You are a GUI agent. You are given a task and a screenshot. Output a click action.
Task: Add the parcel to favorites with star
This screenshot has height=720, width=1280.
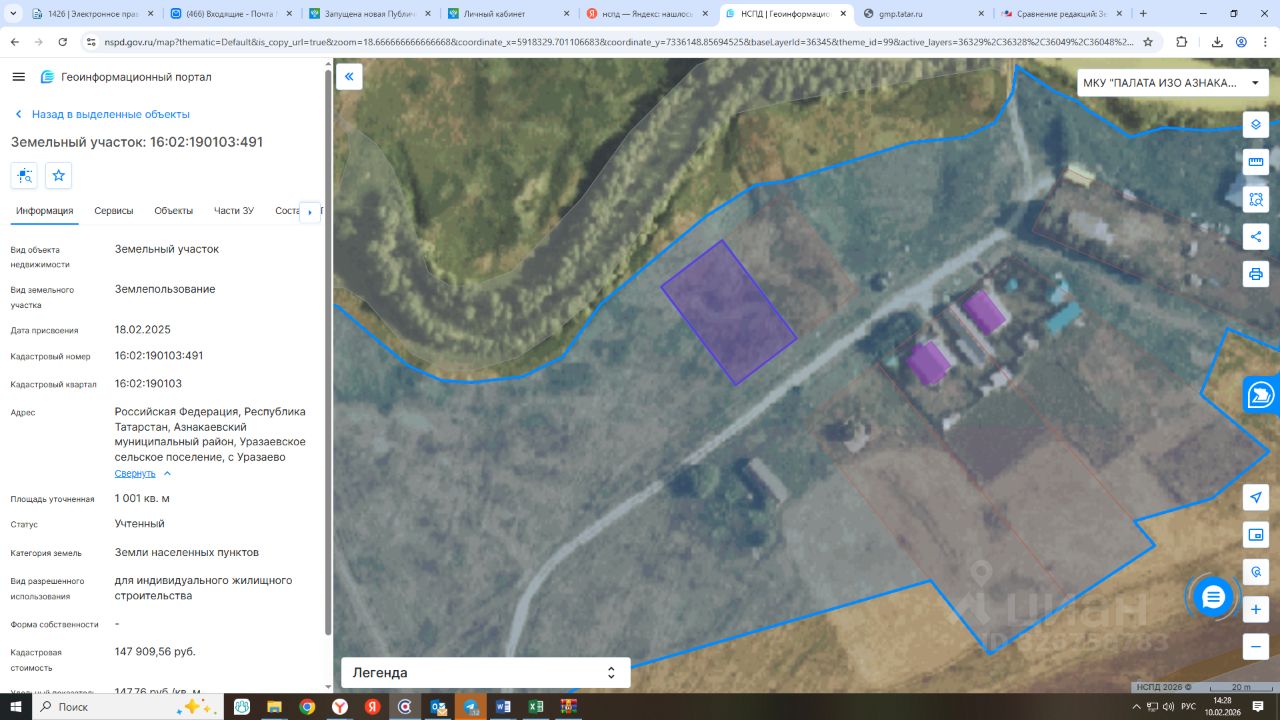click(x=59, y=176)
